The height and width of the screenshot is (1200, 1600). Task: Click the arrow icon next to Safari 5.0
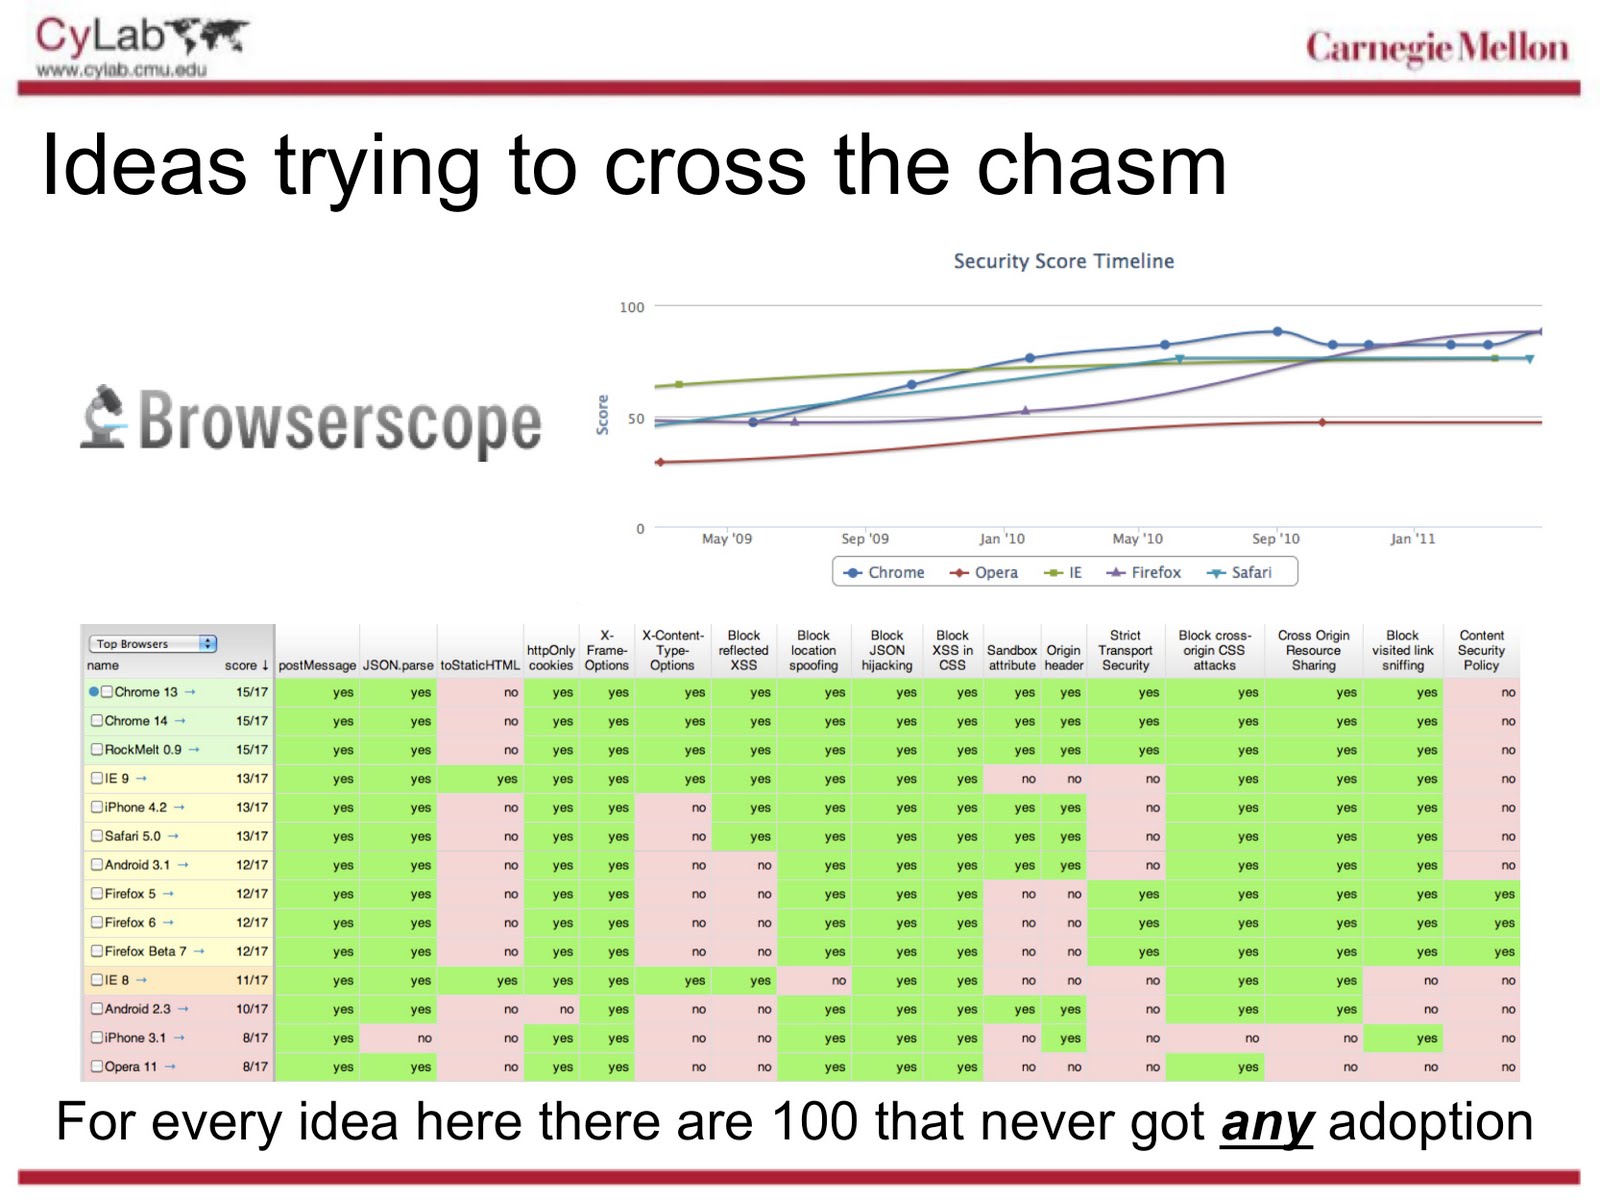[x=173, y=837]
